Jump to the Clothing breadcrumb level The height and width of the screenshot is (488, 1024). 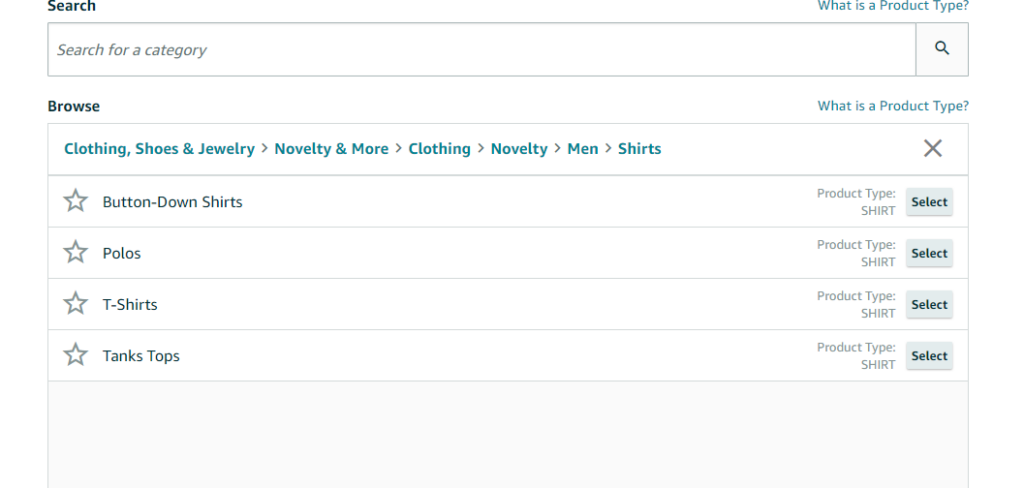(x=439, y=149)
